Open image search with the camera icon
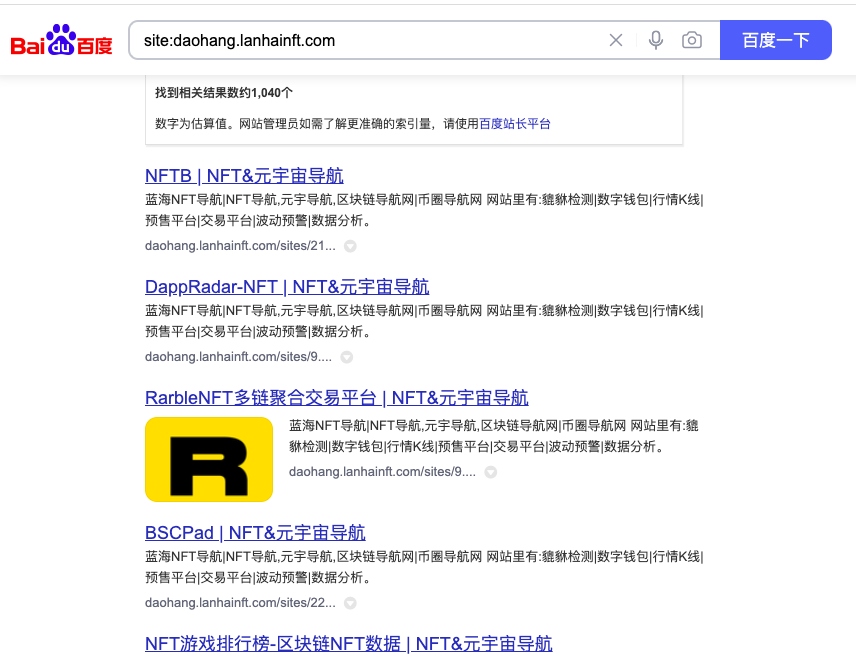Image resolution: width=856 pixels, height=661 pixels. (x=692, y=40)
